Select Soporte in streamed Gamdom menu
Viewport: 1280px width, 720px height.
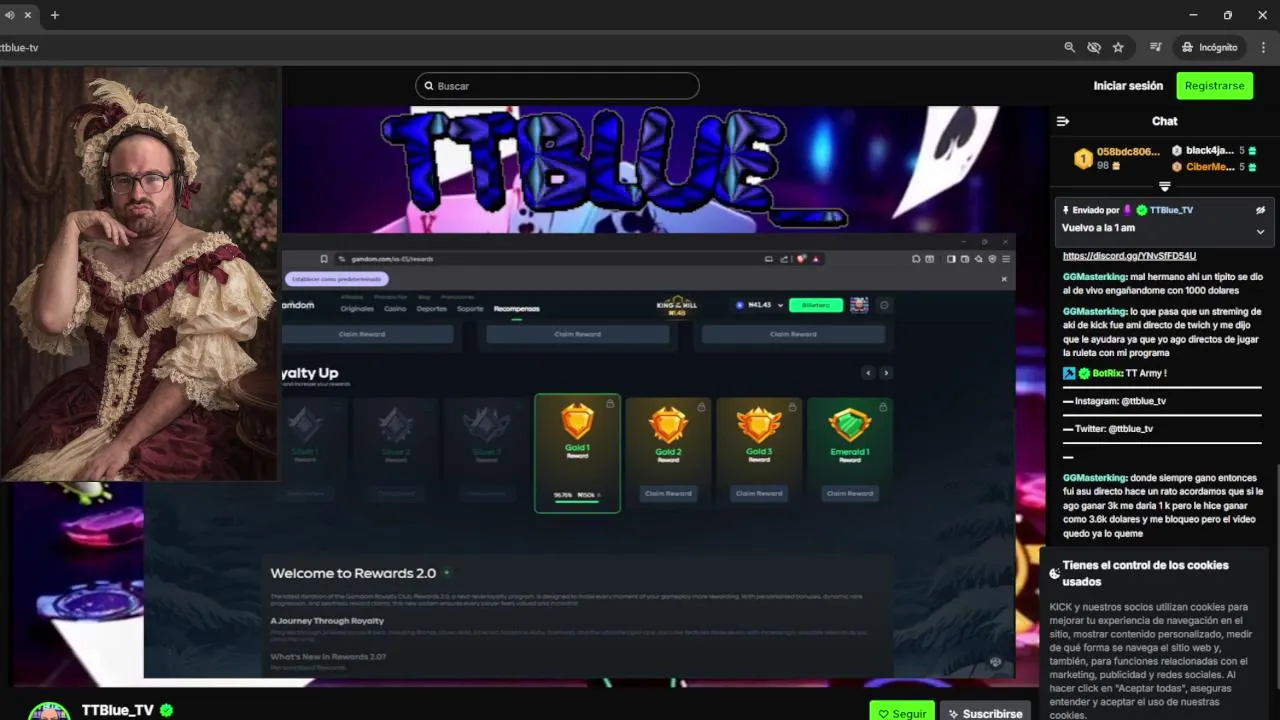click(470, 309)
